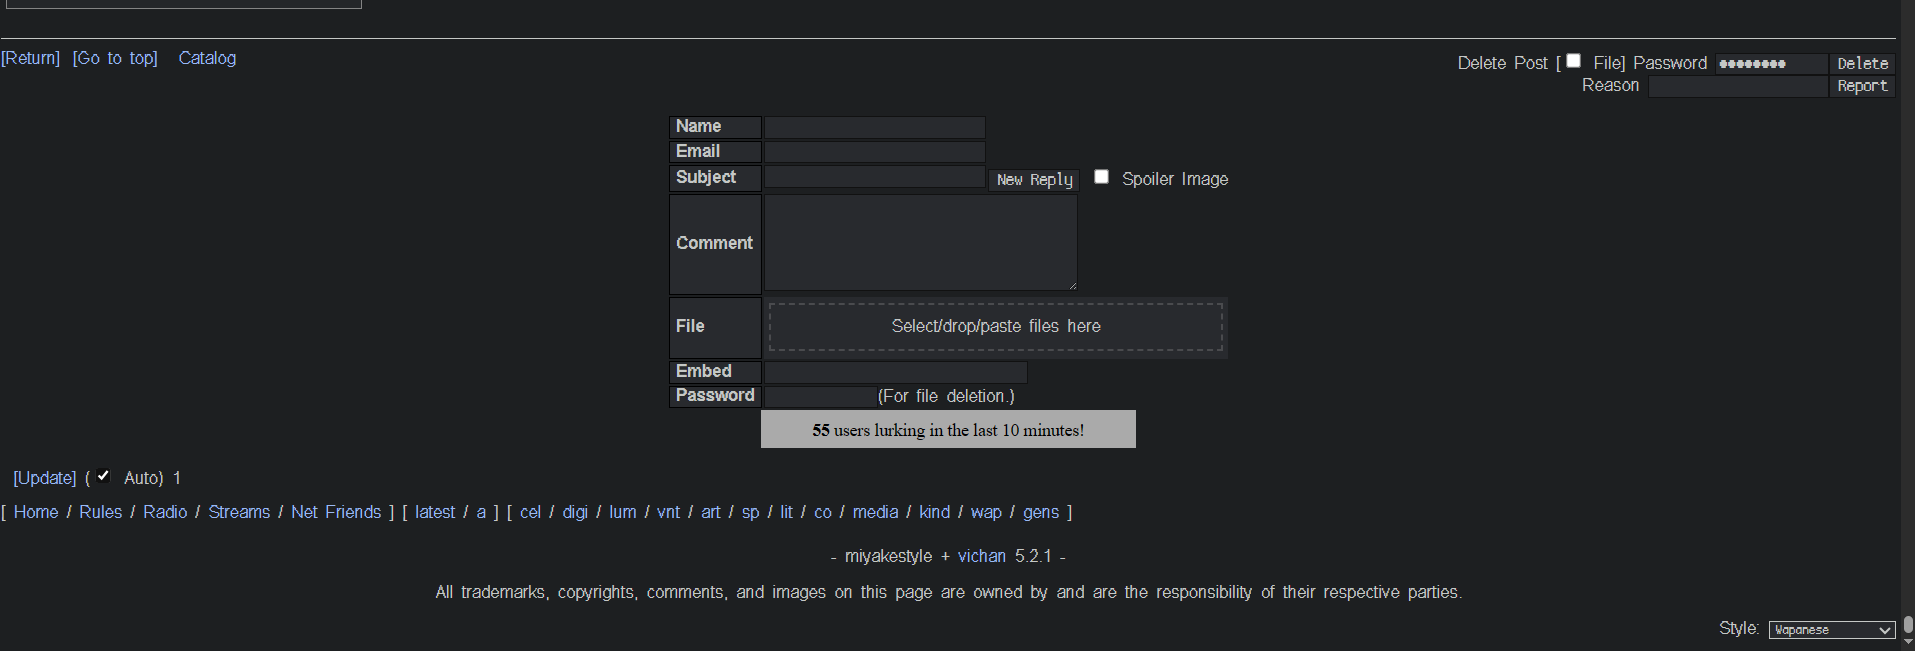Open the Net Friends navigation link
Viewport: 1915px width, 651px height.
pos(336,512)
